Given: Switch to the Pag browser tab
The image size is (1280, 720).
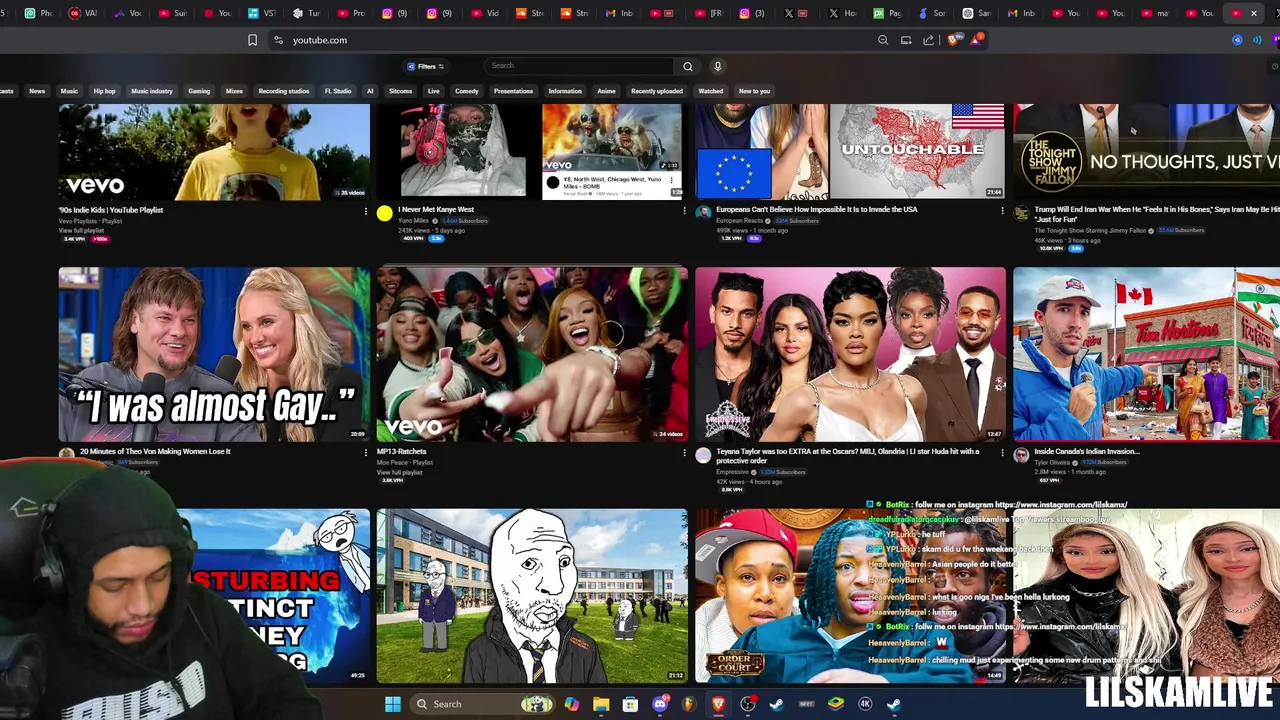Looking at the screenshot, I should tap(887, 13).
